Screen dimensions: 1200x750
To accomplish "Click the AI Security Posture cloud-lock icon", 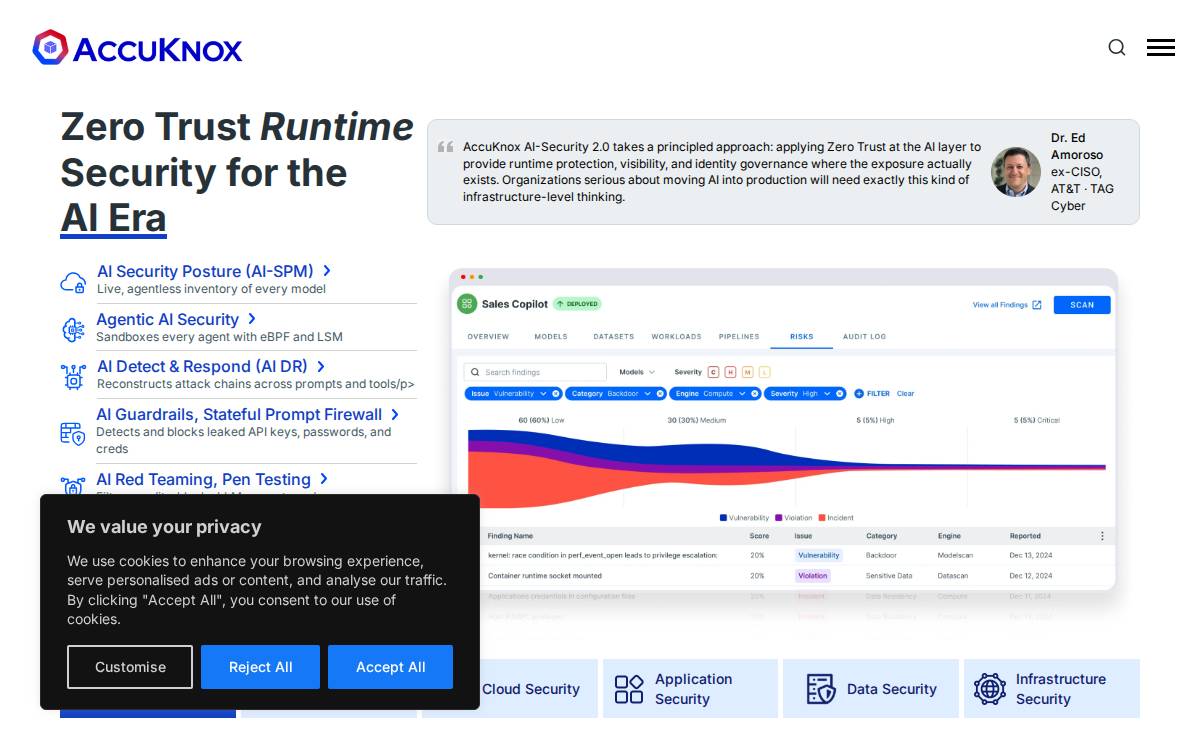I will point(73,282).
